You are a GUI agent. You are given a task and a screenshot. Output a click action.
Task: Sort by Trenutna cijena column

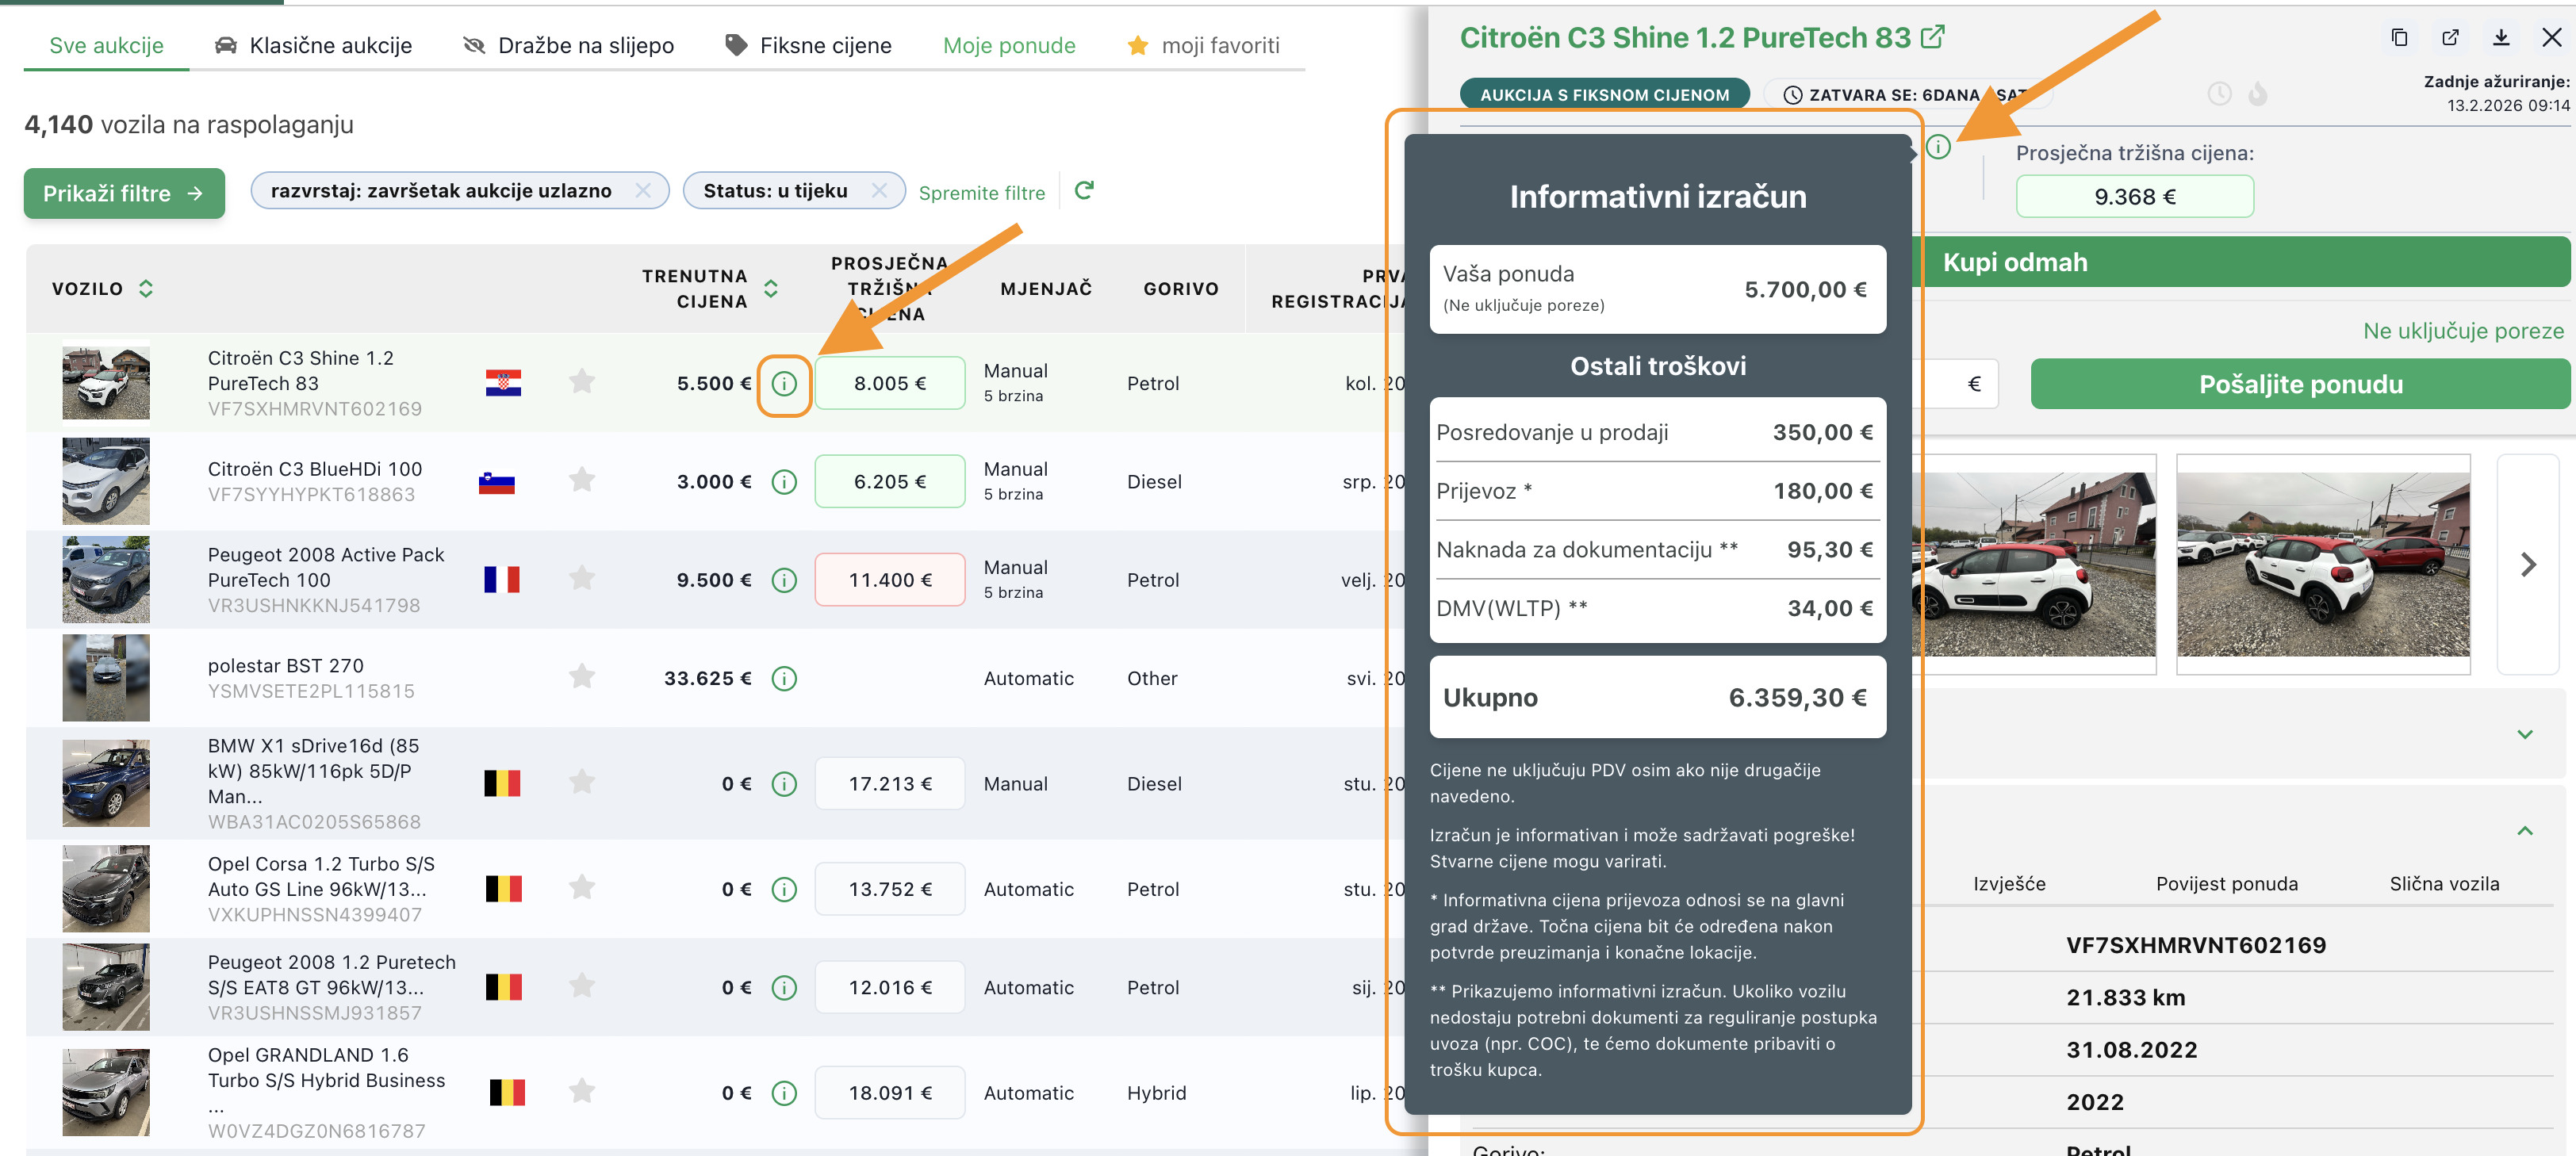(x=771, y=289)
